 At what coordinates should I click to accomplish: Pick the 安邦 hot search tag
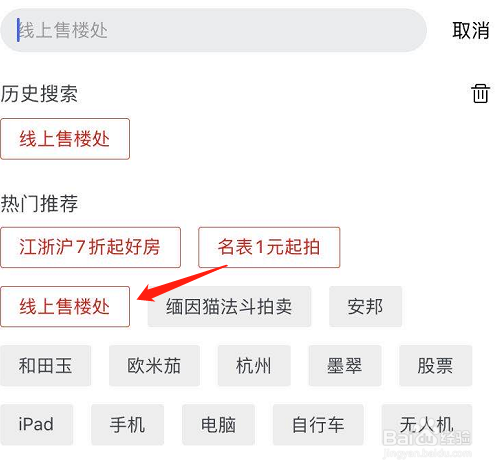pyautogui.click(x=365, y=306)
